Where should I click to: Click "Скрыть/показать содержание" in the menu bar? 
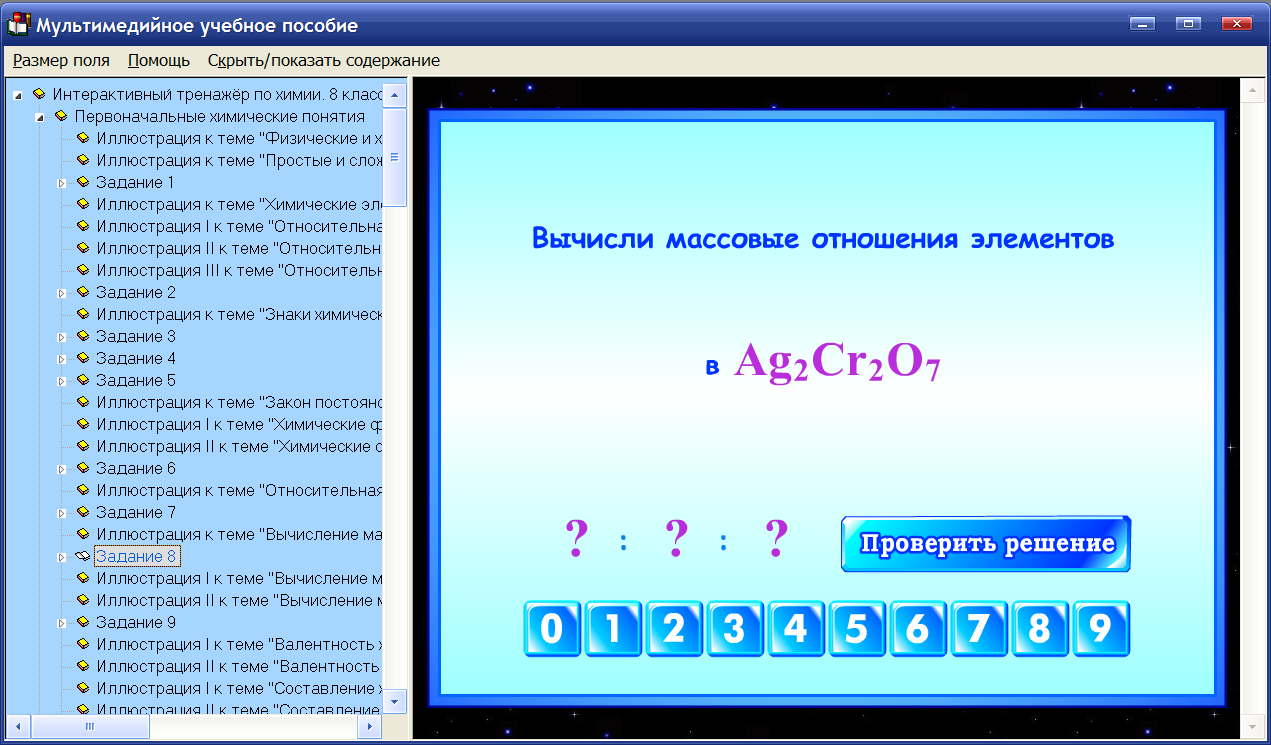click(322, 60)
